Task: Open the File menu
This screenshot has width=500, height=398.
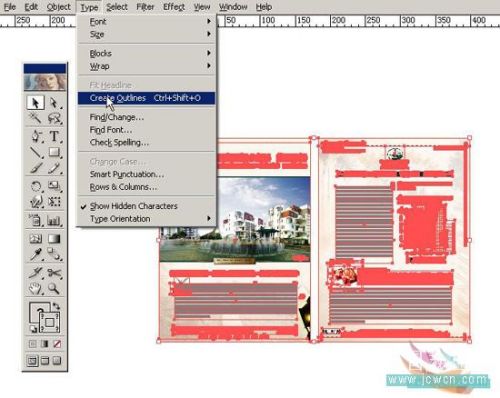Action: coord(10,7)
